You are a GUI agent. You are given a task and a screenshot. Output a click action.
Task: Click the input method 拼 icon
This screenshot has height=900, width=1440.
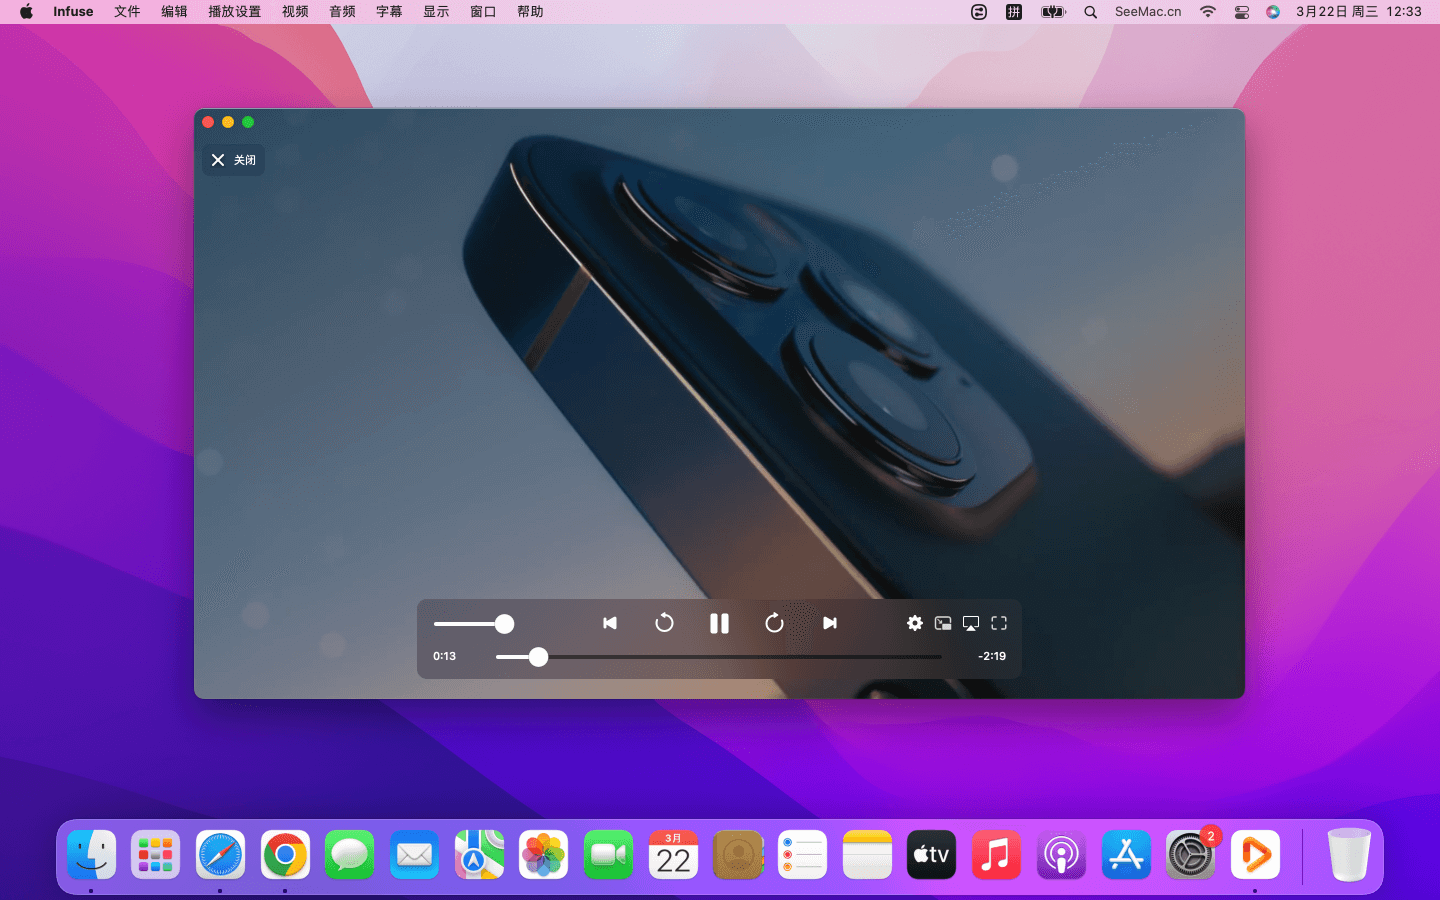pos(1014,12)
